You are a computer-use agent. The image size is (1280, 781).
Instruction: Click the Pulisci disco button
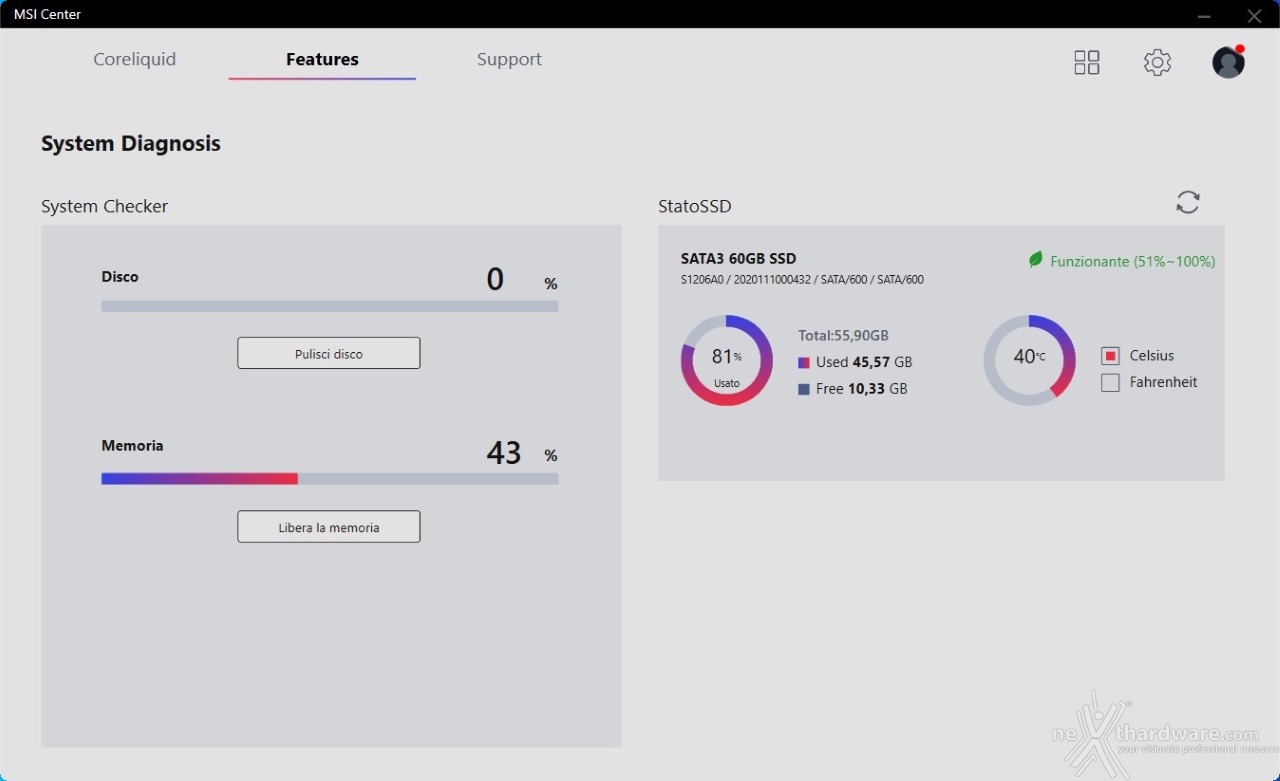click(328, 353)
